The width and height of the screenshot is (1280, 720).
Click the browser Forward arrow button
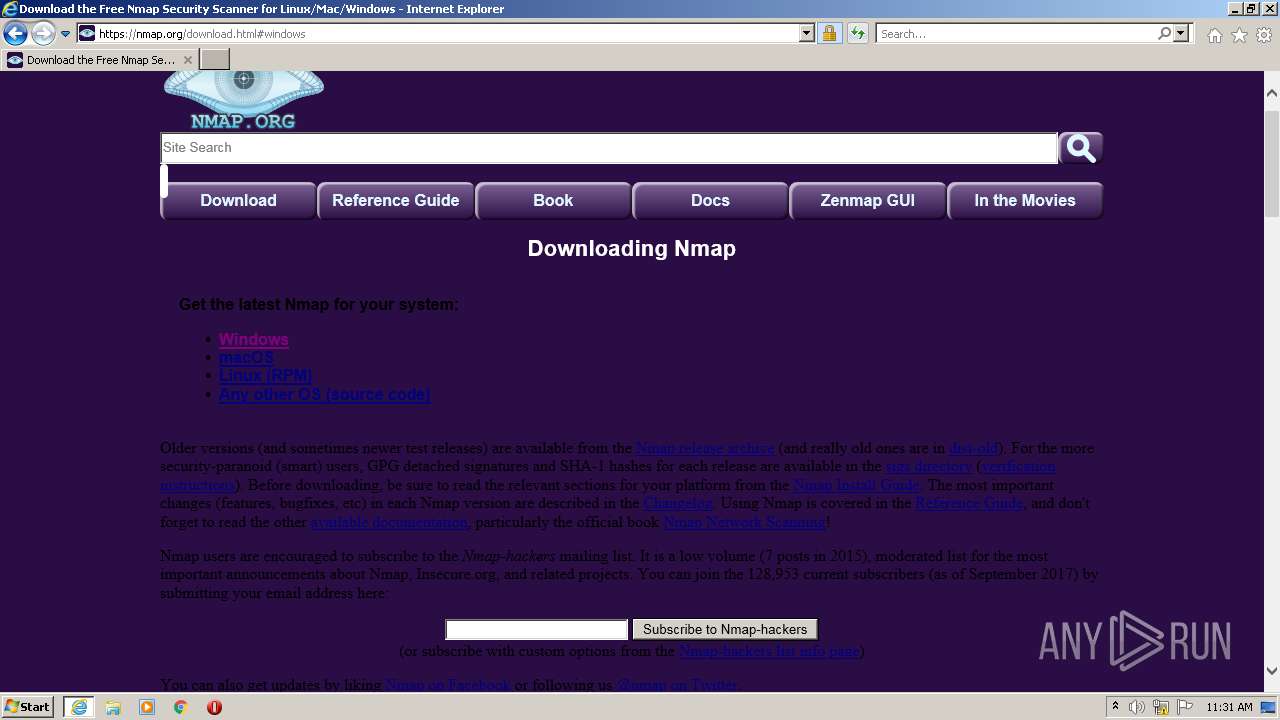43,34
